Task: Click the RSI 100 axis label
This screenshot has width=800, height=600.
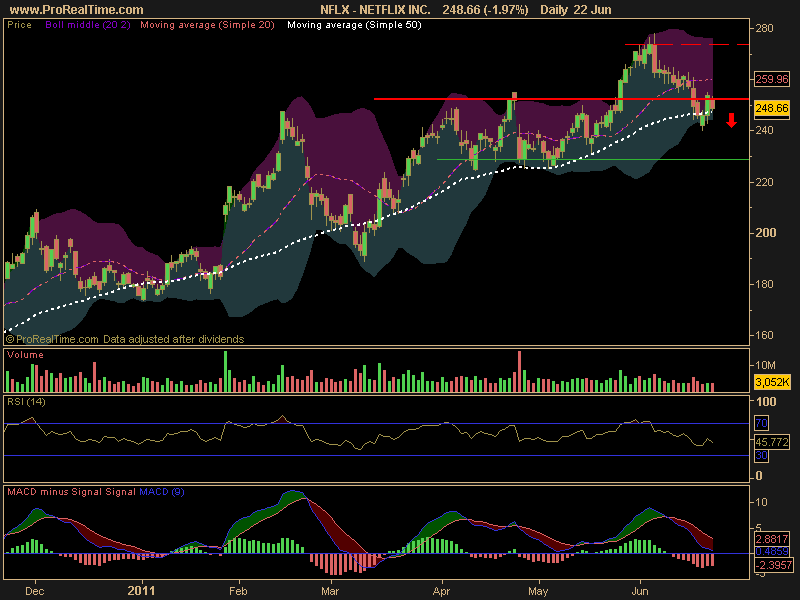Action: click(x=766, y=402)
